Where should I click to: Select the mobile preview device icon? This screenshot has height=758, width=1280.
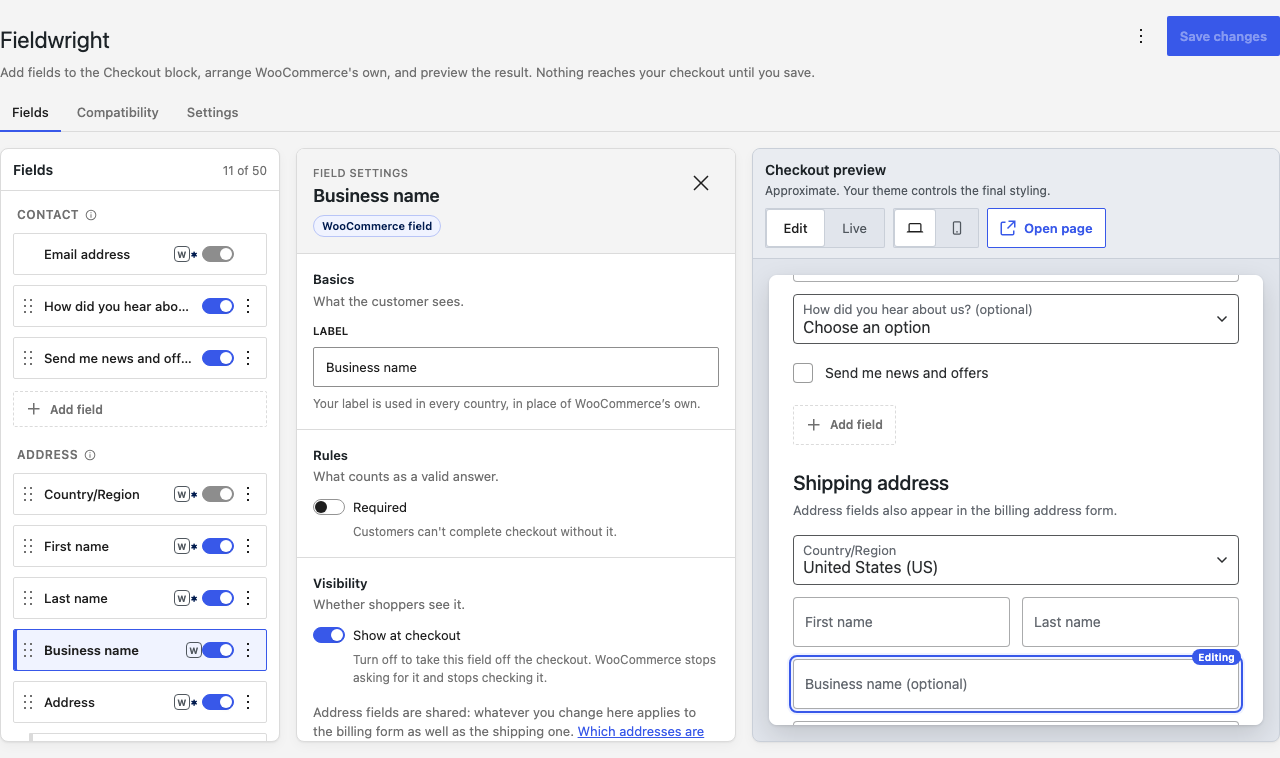pyautogui.click(x=957, y=228)
